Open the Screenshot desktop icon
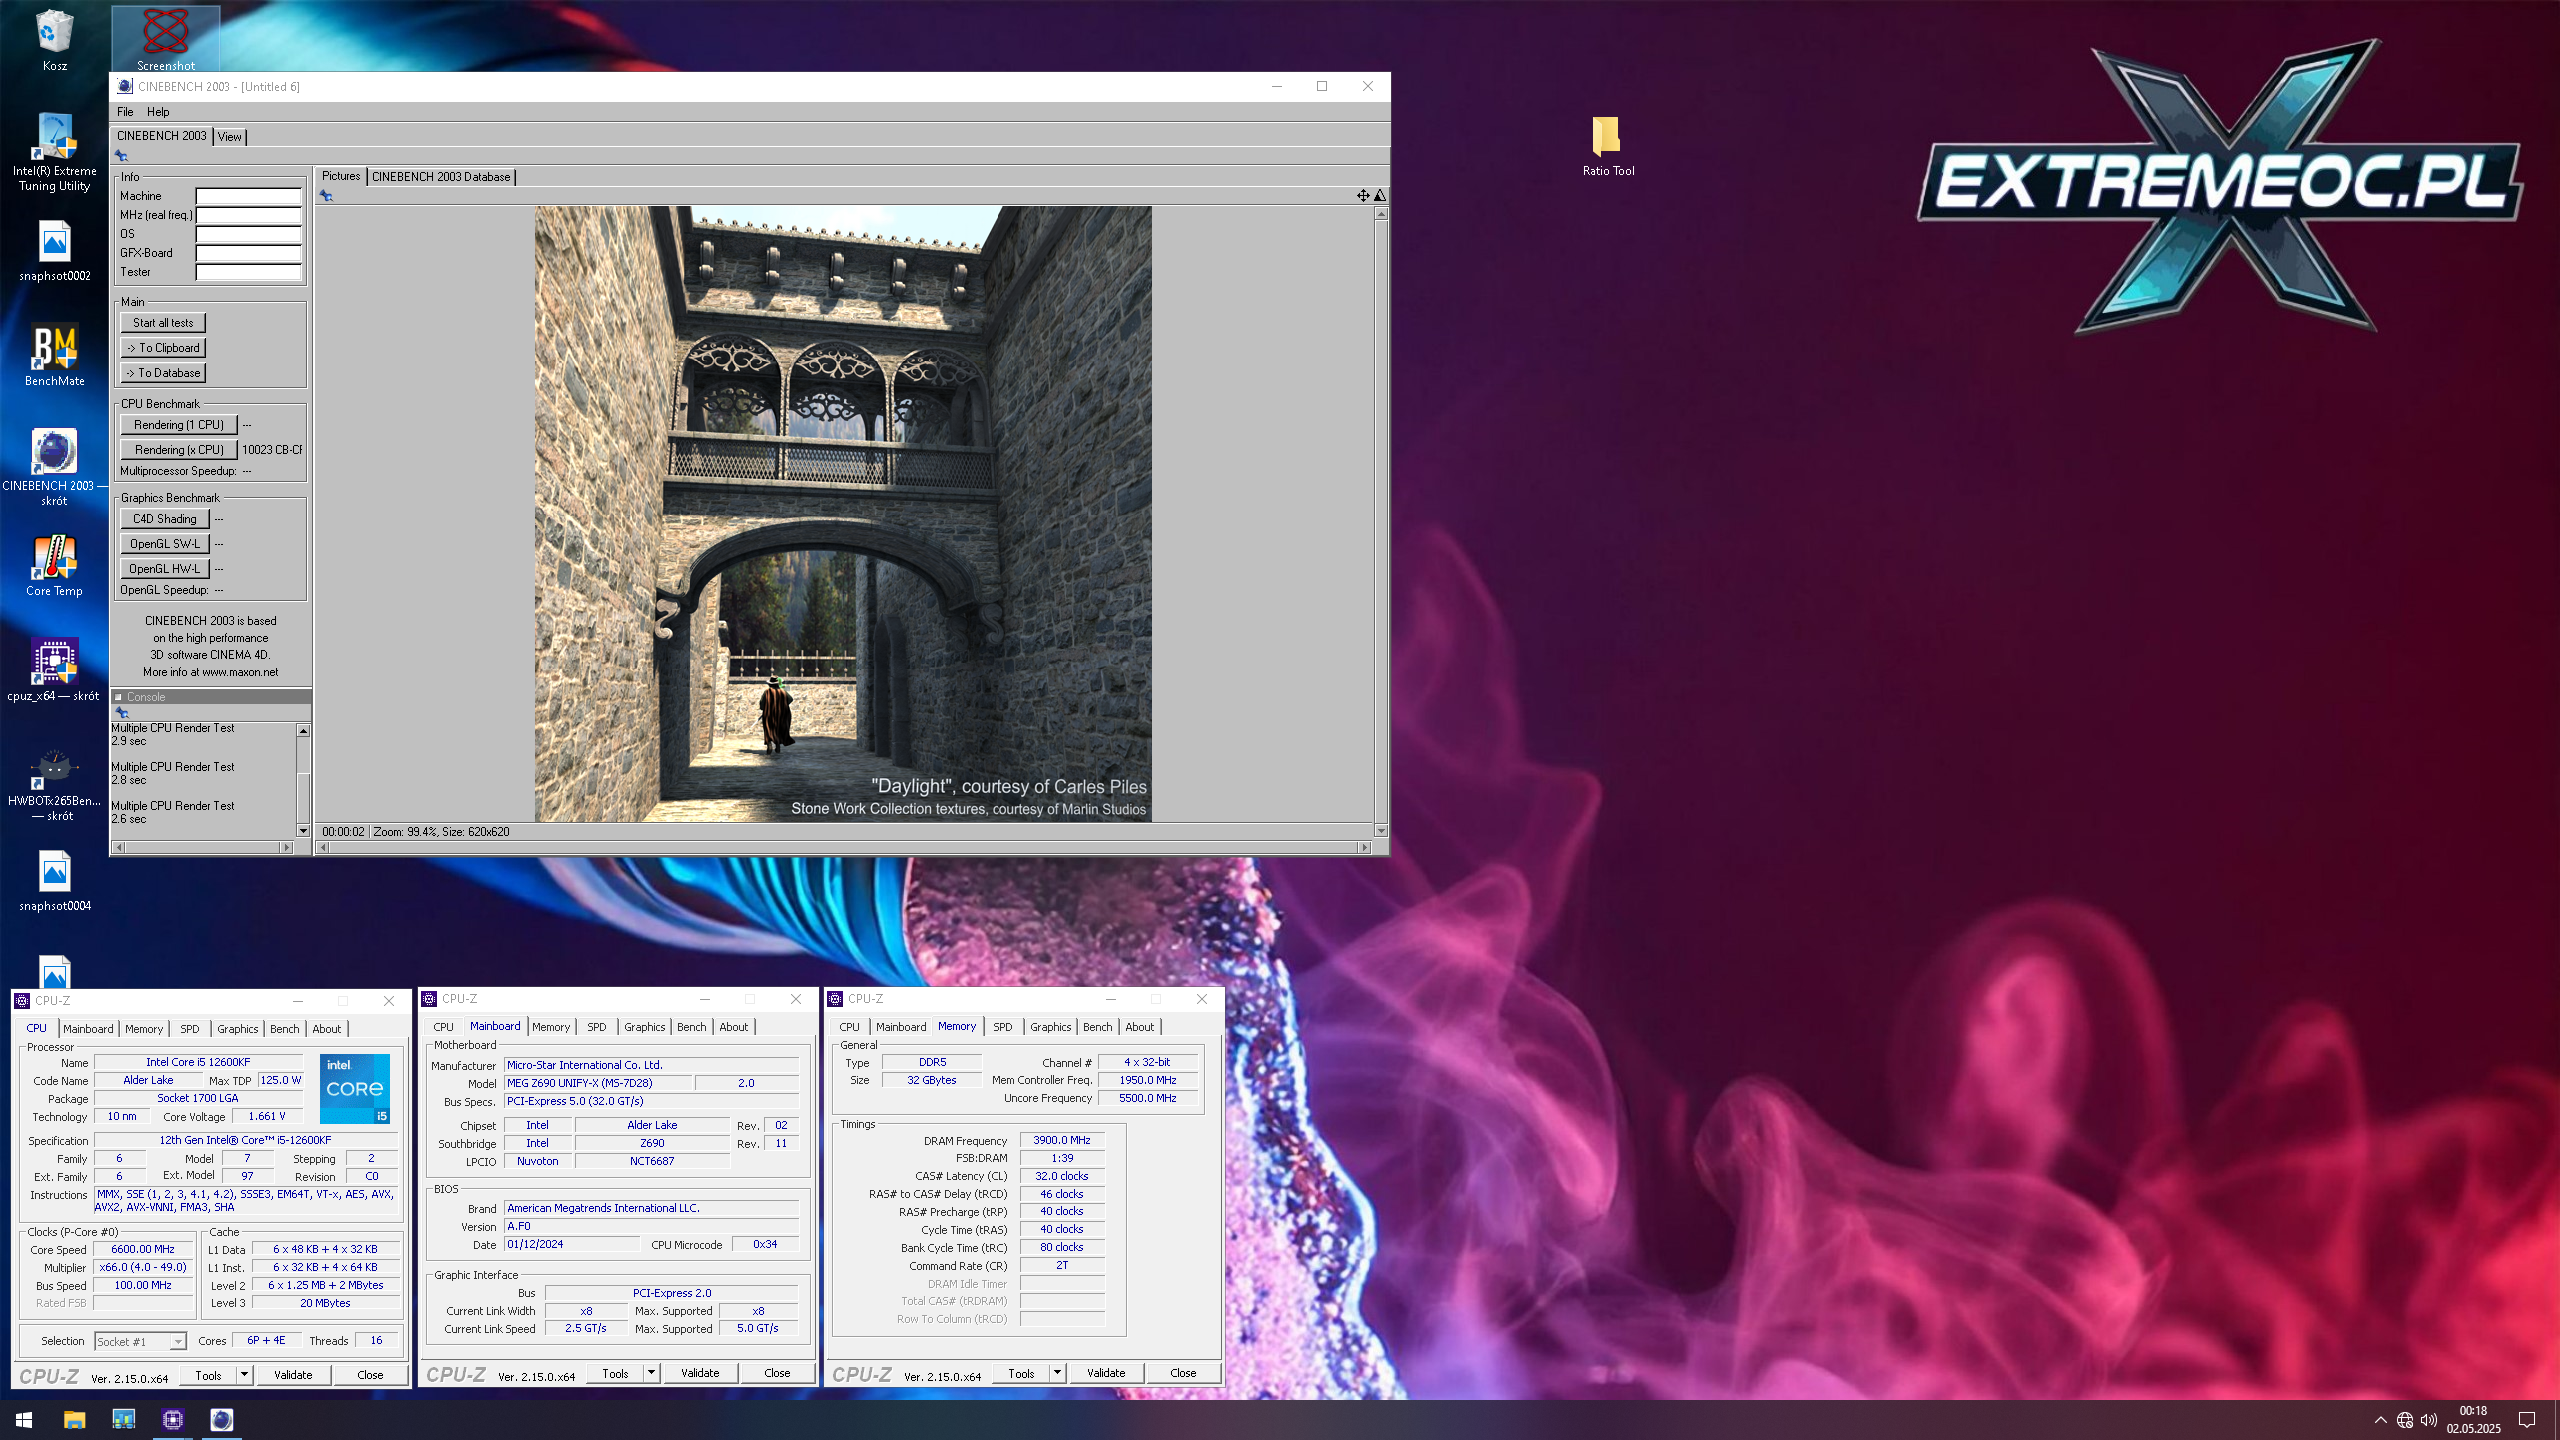The height and width of the screenshot is (1440, 2560). (x=166, y=38)
